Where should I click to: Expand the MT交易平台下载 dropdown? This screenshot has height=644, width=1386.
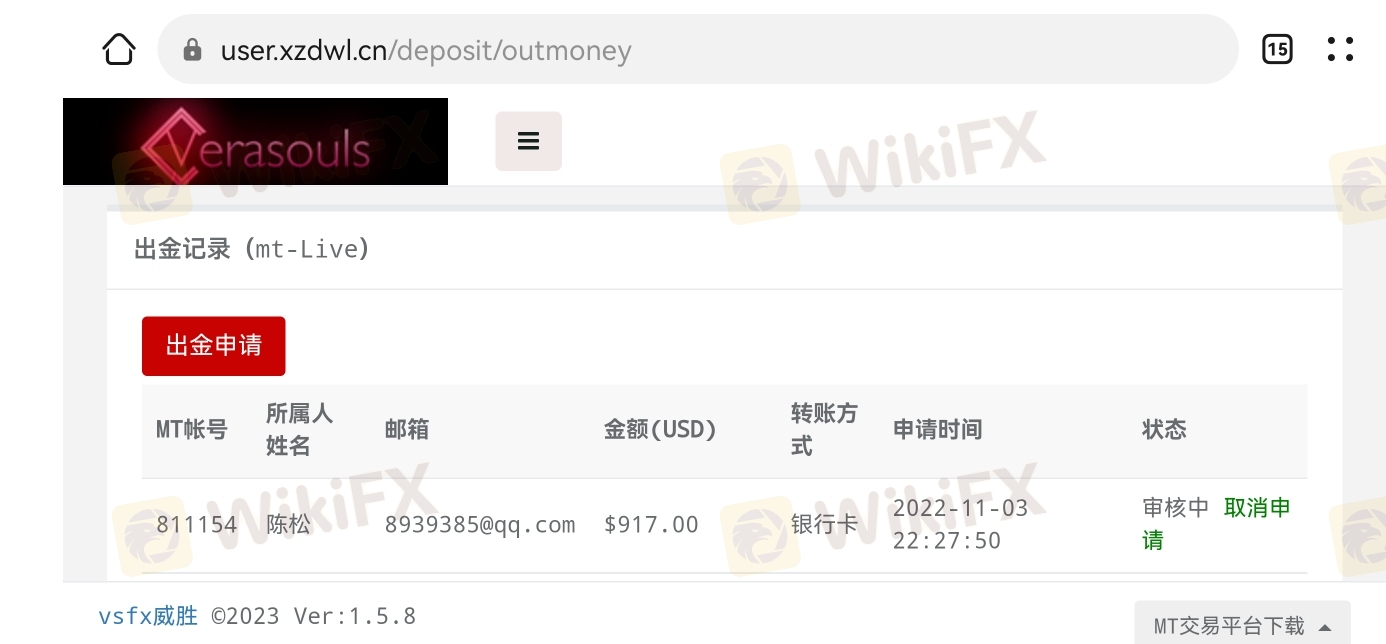click(x=1242, y=624)
